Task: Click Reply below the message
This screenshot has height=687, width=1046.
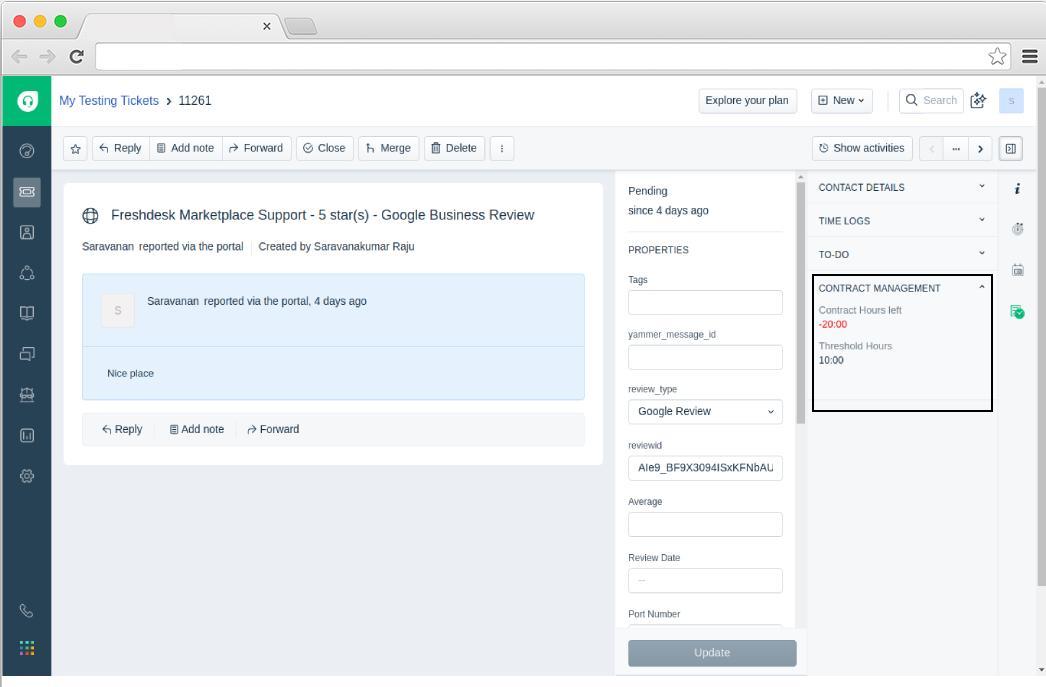Action: [x=122, y=430]
